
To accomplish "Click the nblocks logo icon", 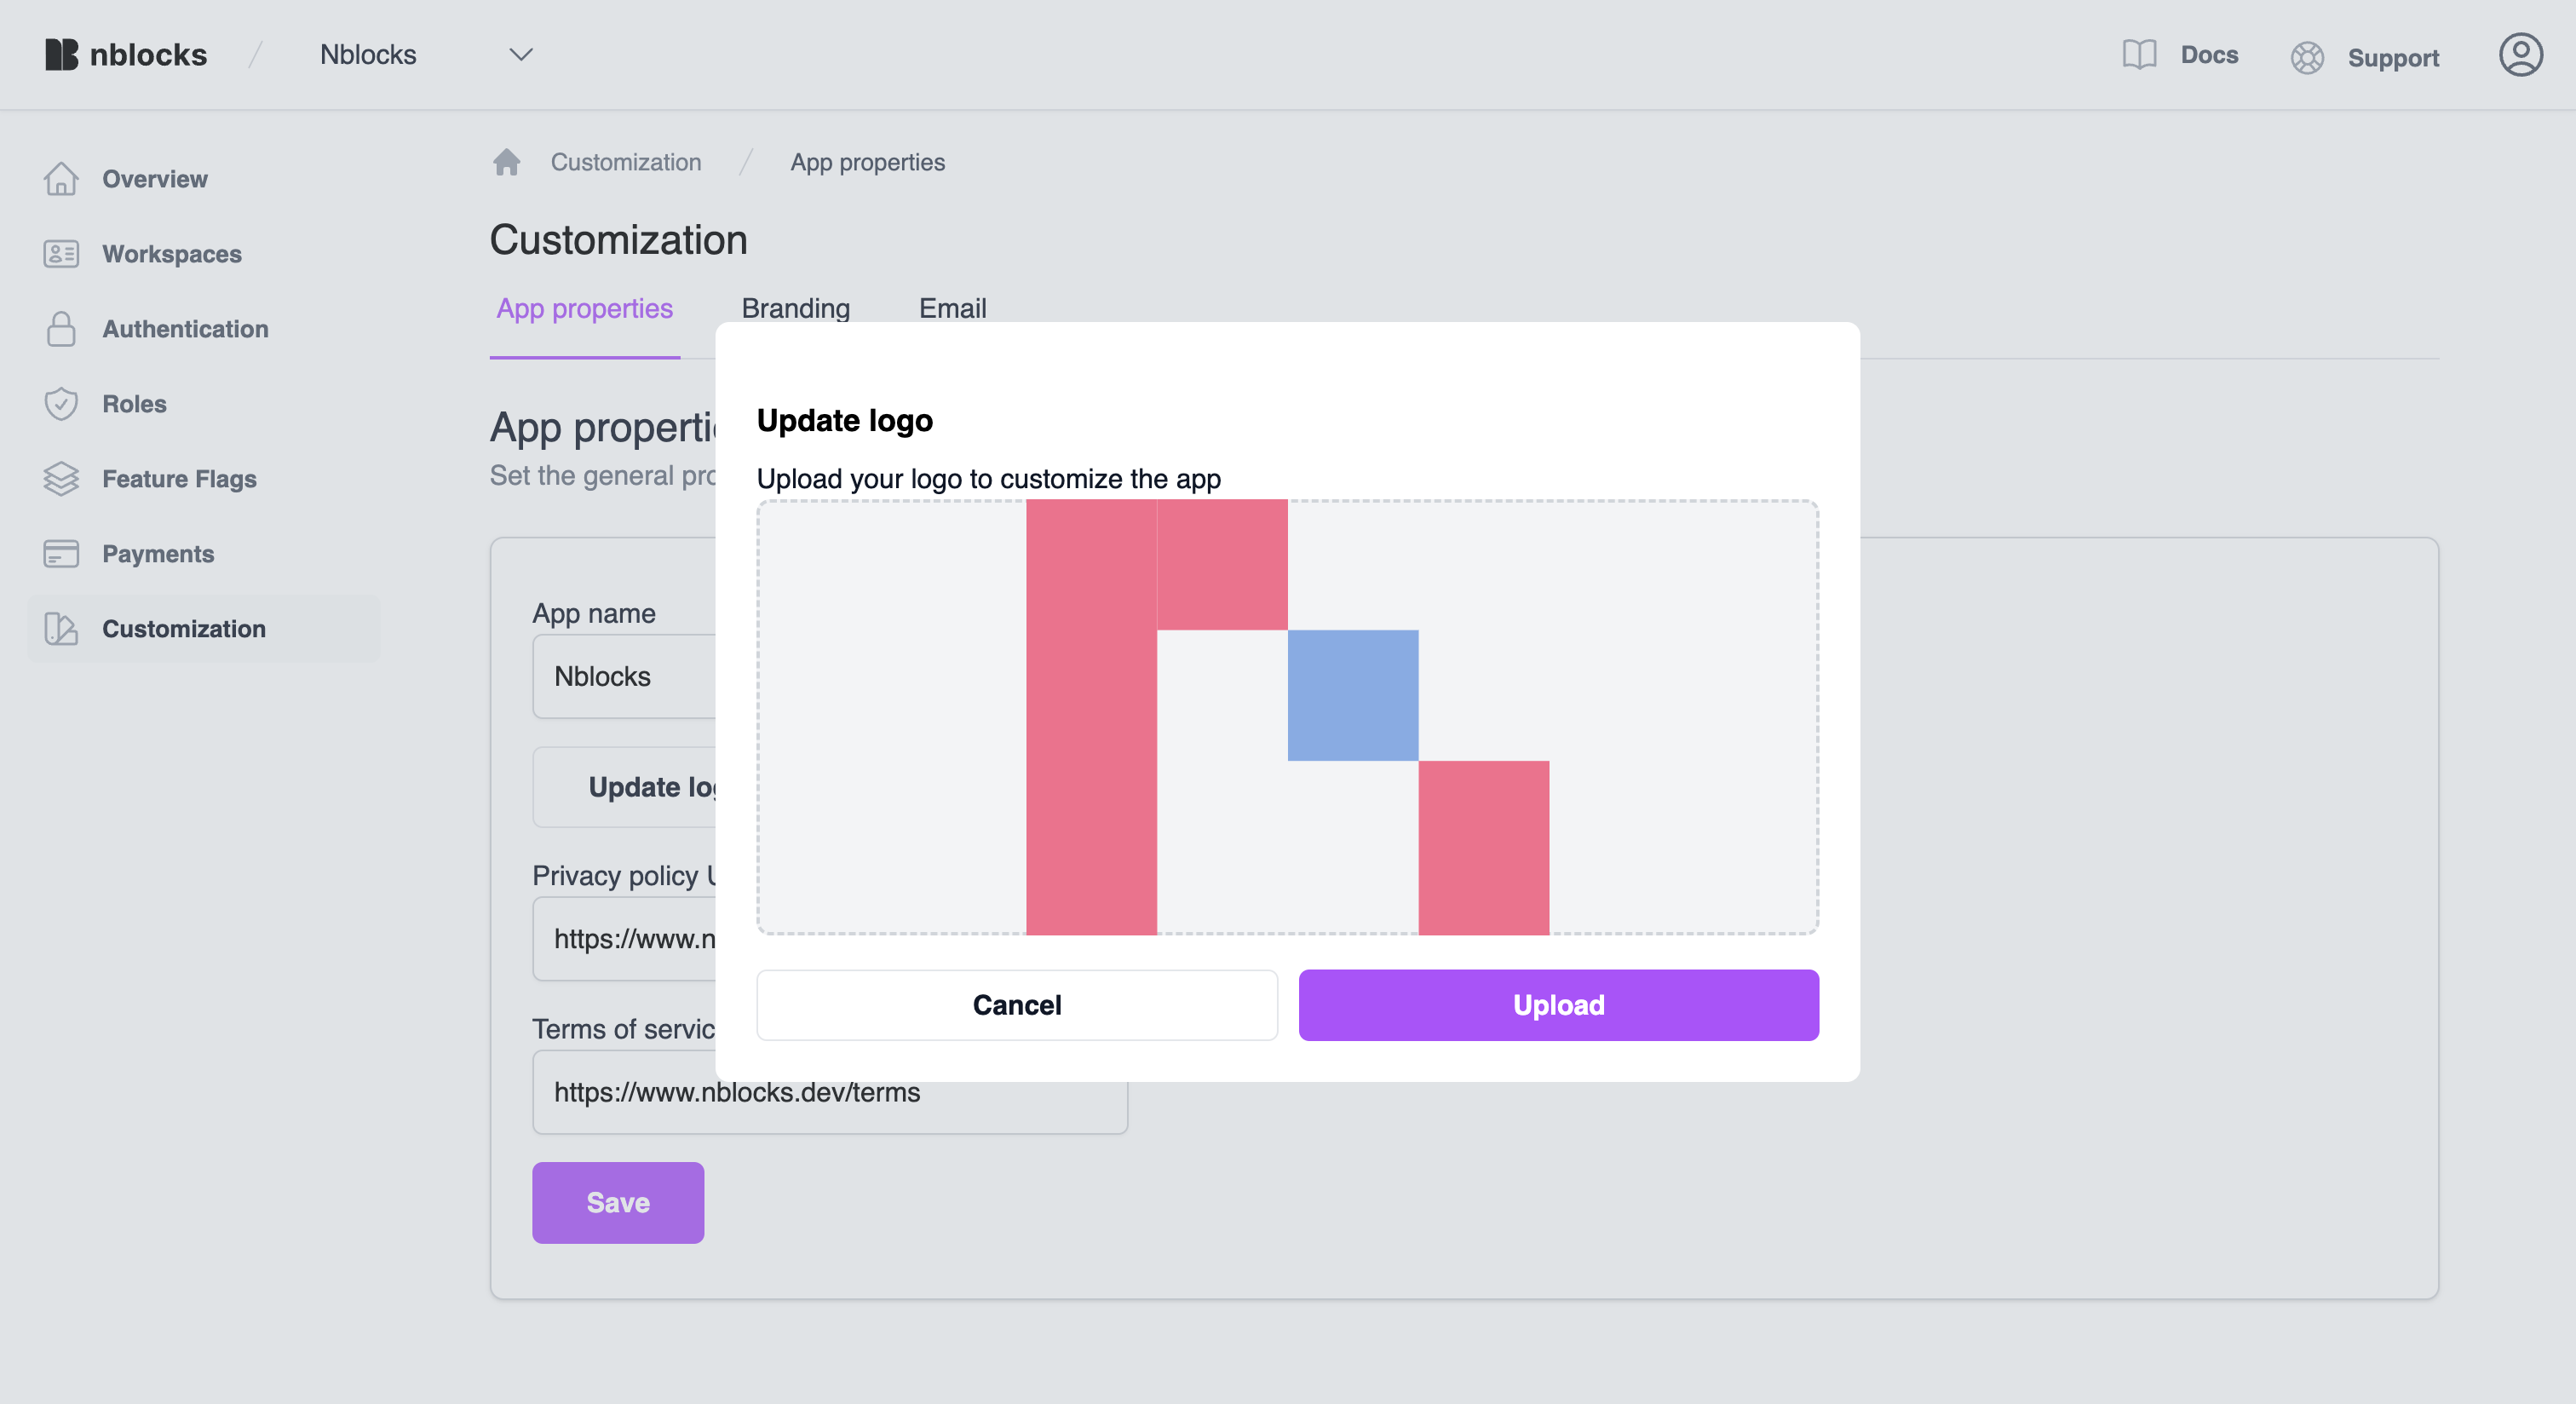I will click(61, 54).
